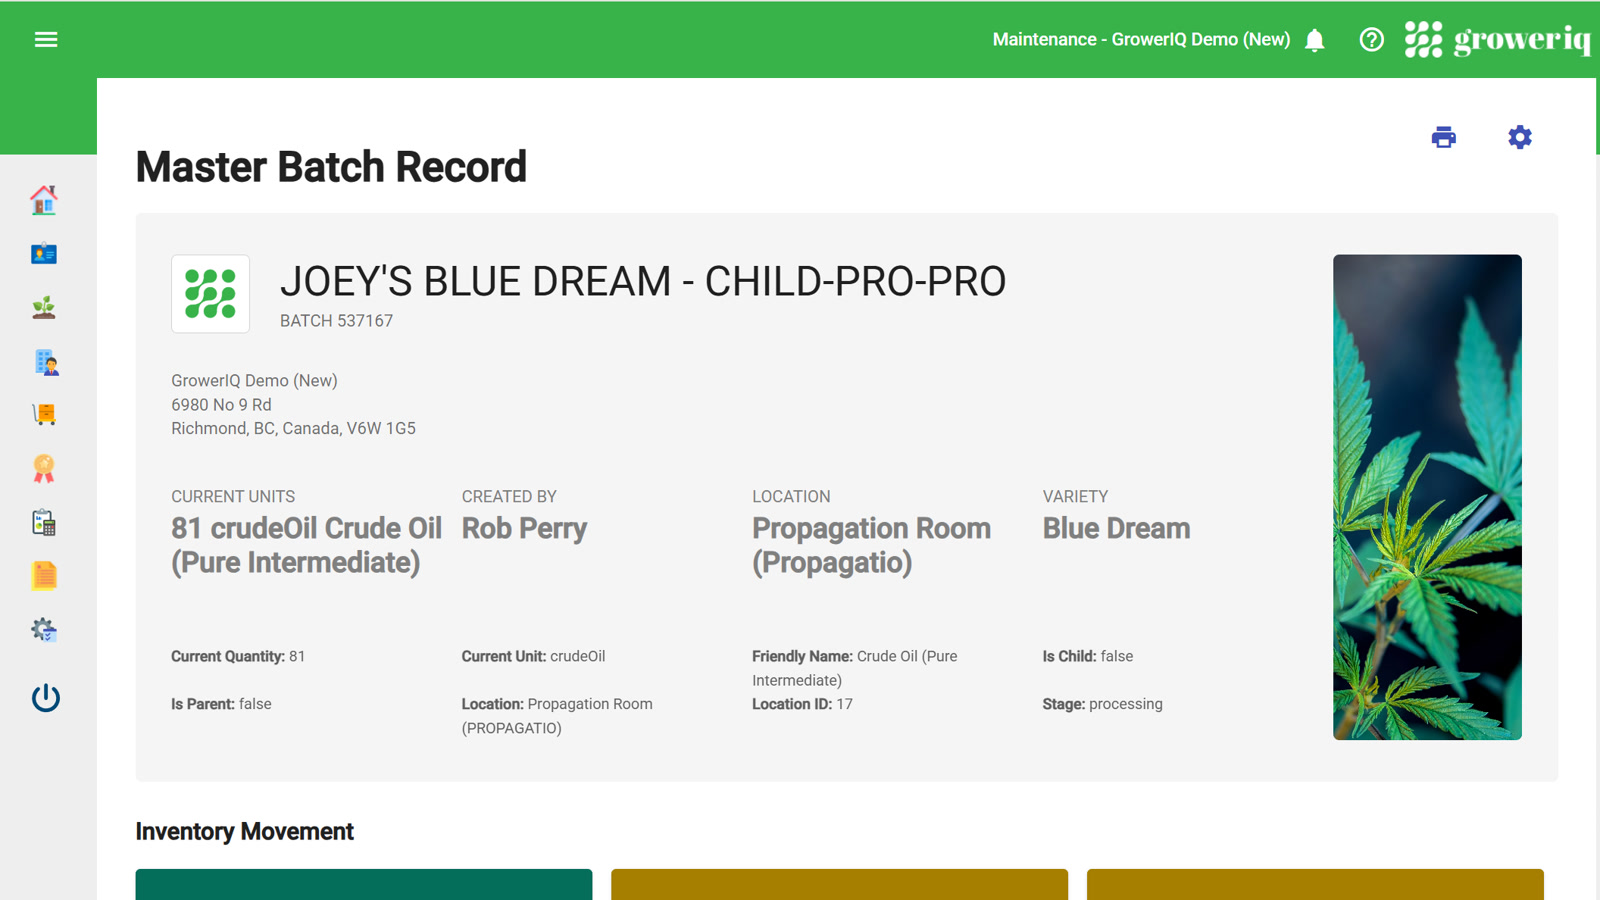Image resolution: width=1600 pixels, height=900 pixels.
Task: Open the orange document notes sidebar icon
Action: pos(44,576)
